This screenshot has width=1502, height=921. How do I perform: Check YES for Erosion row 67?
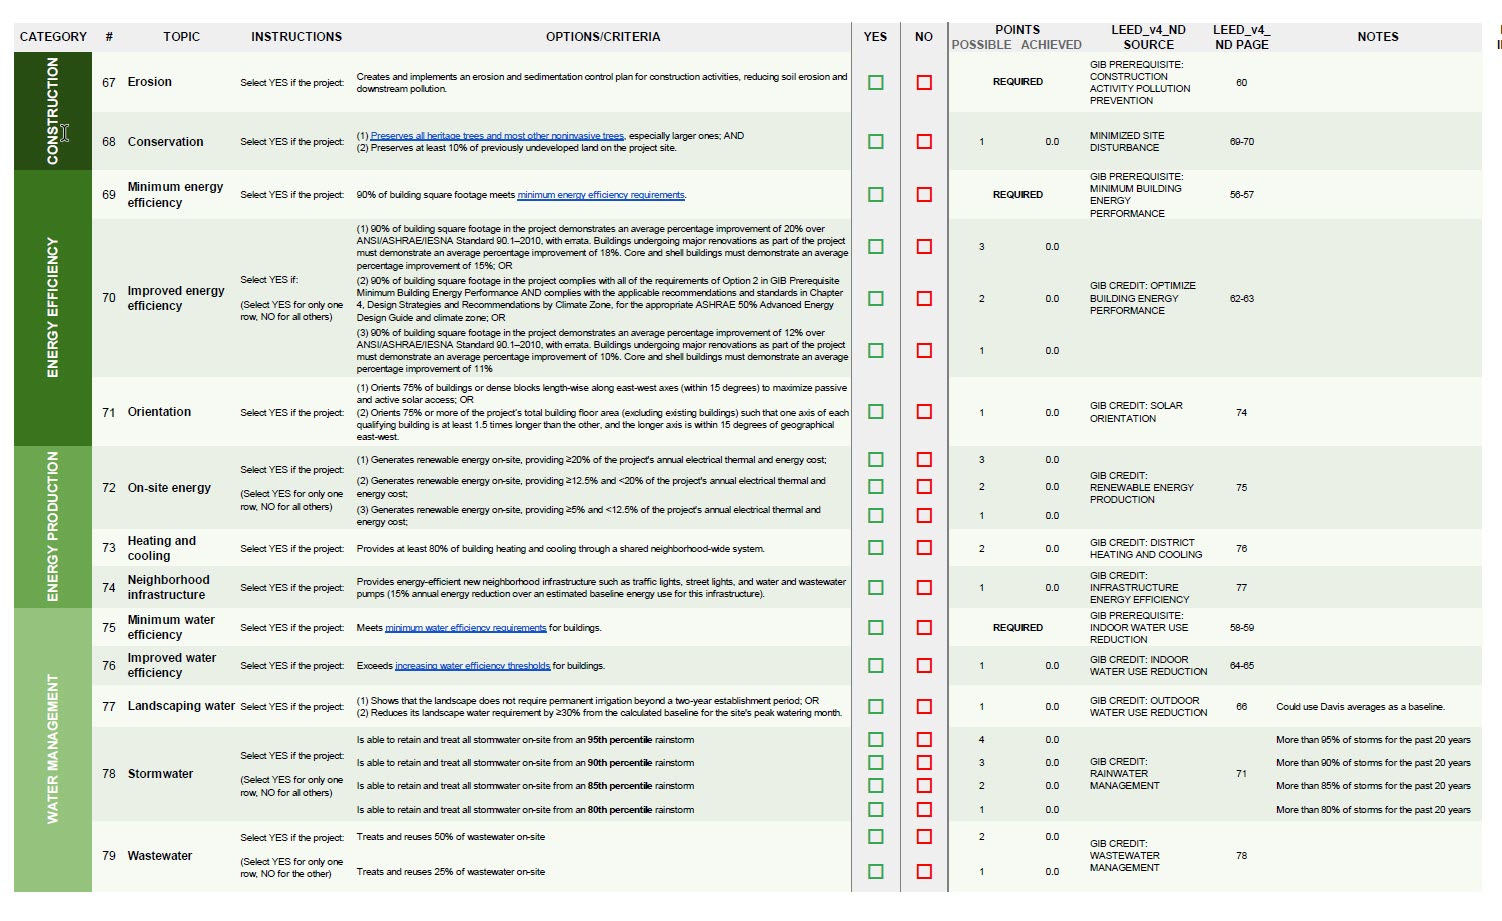(x=876, y=83)
